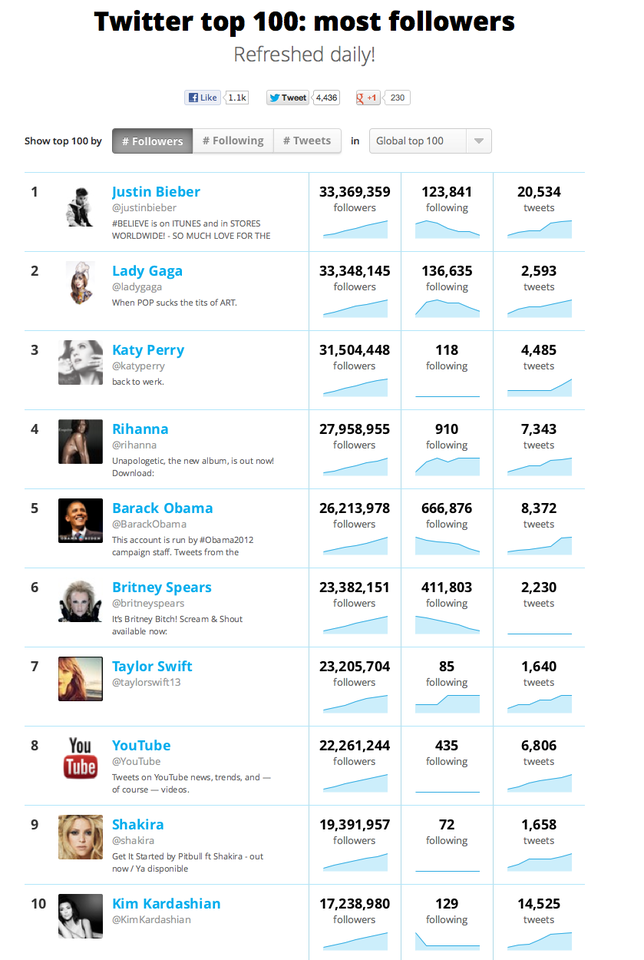Click Katy Perry's avatar thumbnail
Viewport: 644px width, 960px height.
coord(80,362)
